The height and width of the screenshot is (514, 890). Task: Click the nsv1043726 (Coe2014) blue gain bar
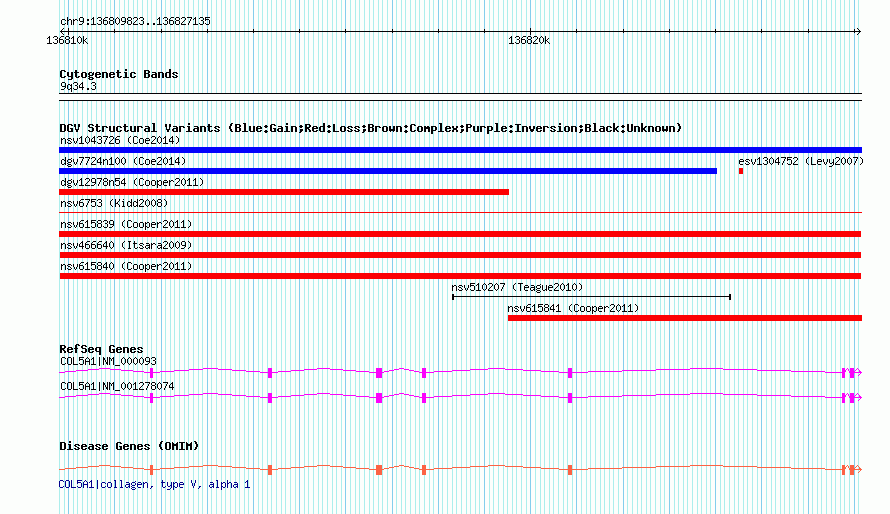pos(460,150)
